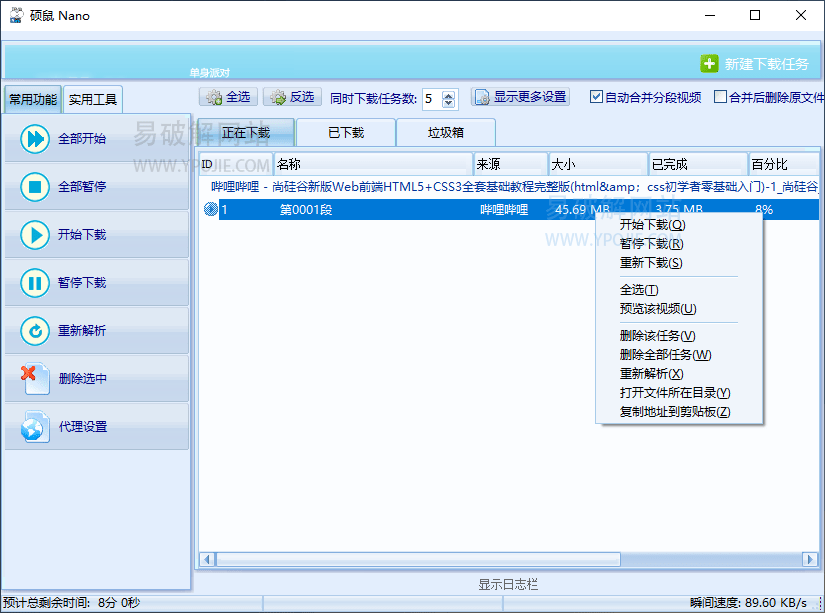Screen dimensions: 825x613
Task: Choose 暂停下载 from the context menu
Action: tap(651, 244)
